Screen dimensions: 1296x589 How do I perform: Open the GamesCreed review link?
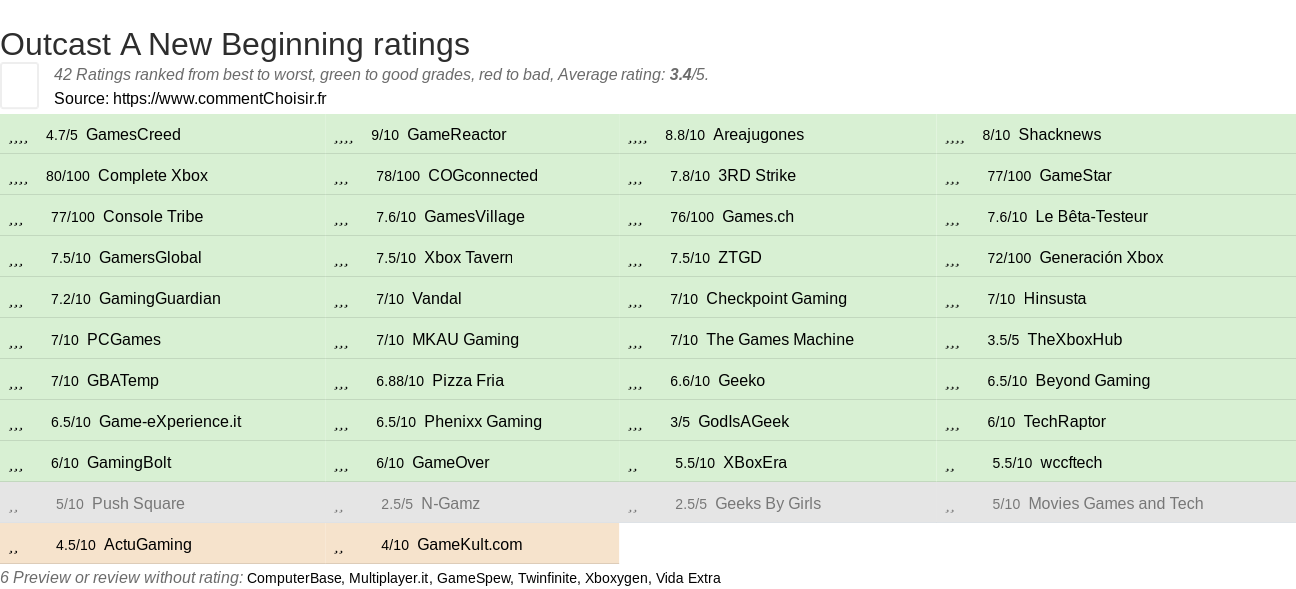133,135
